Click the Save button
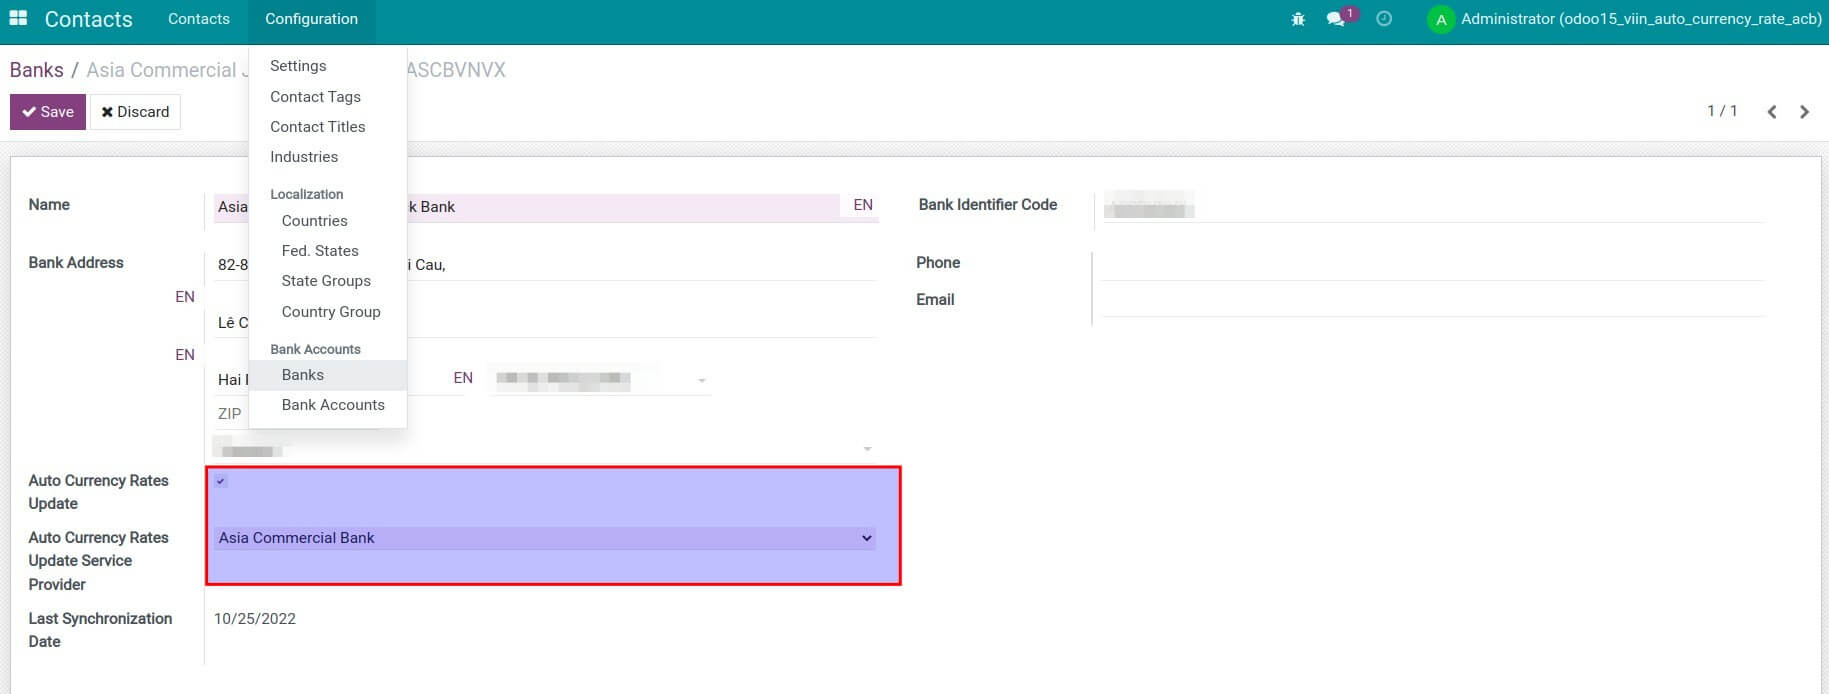 pos(48,112)
